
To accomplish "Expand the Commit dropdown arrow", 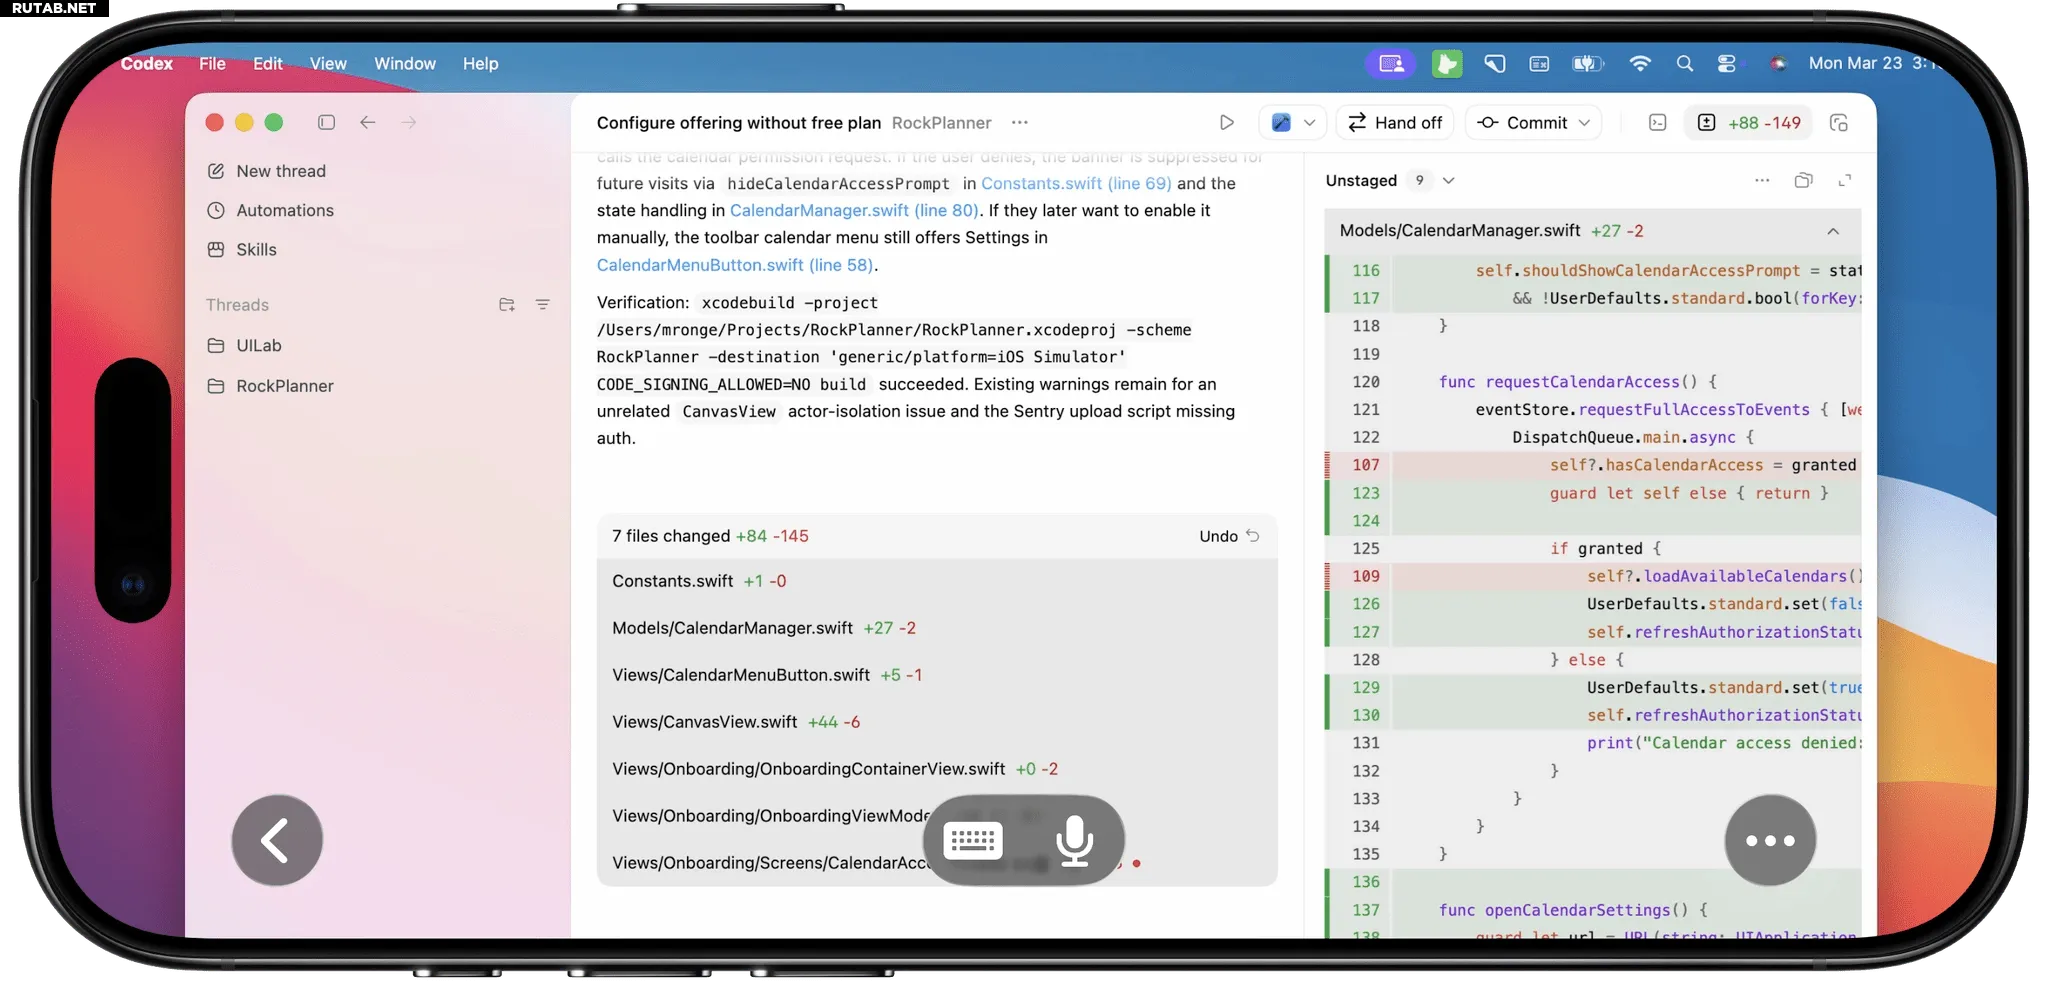I will (x=1584, y=123).
